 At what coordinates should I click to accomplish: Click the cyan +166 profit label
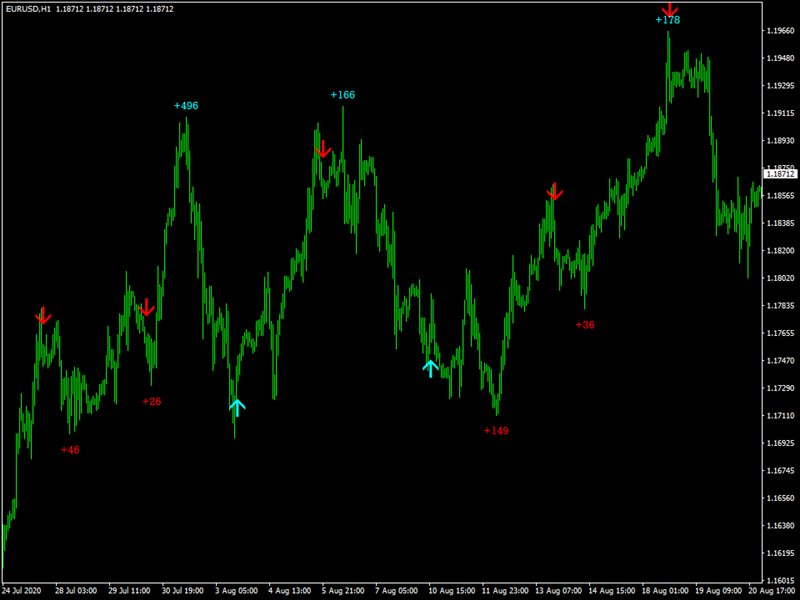(342, 94)
